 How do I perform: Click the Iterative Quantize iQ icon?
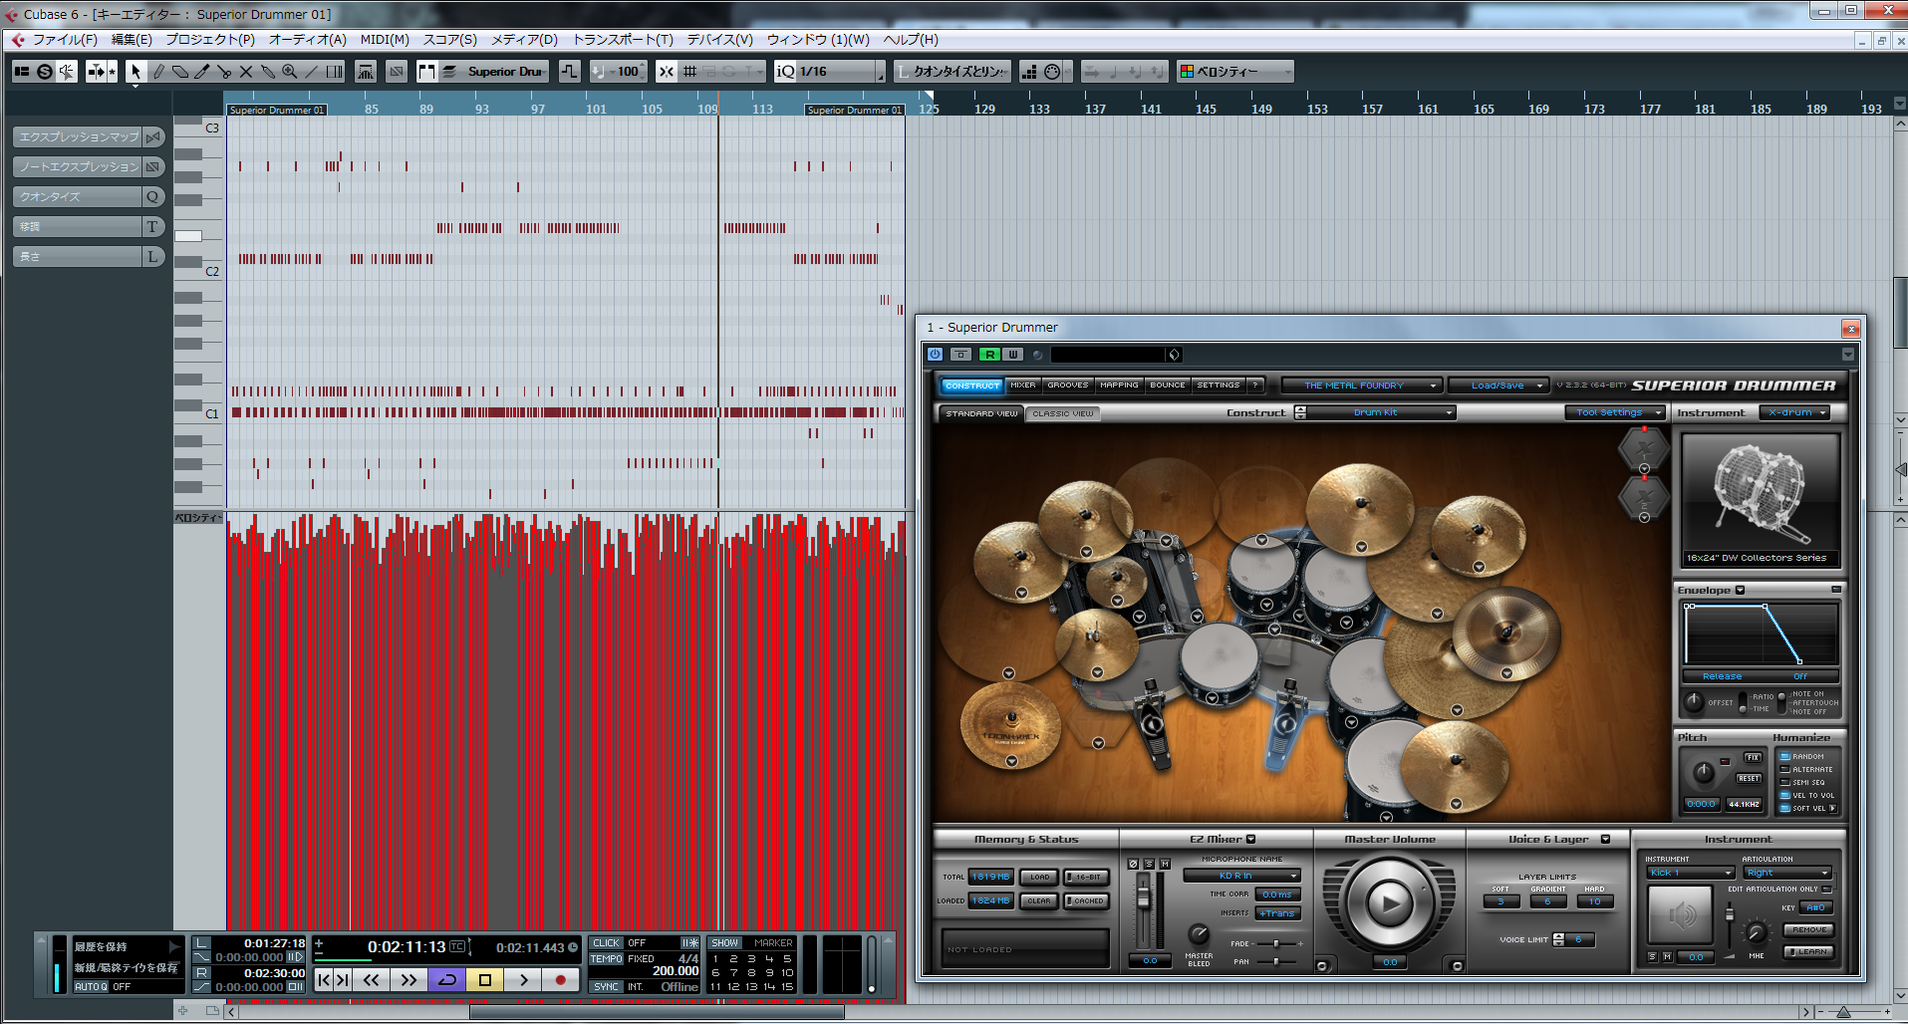[786, 71]
